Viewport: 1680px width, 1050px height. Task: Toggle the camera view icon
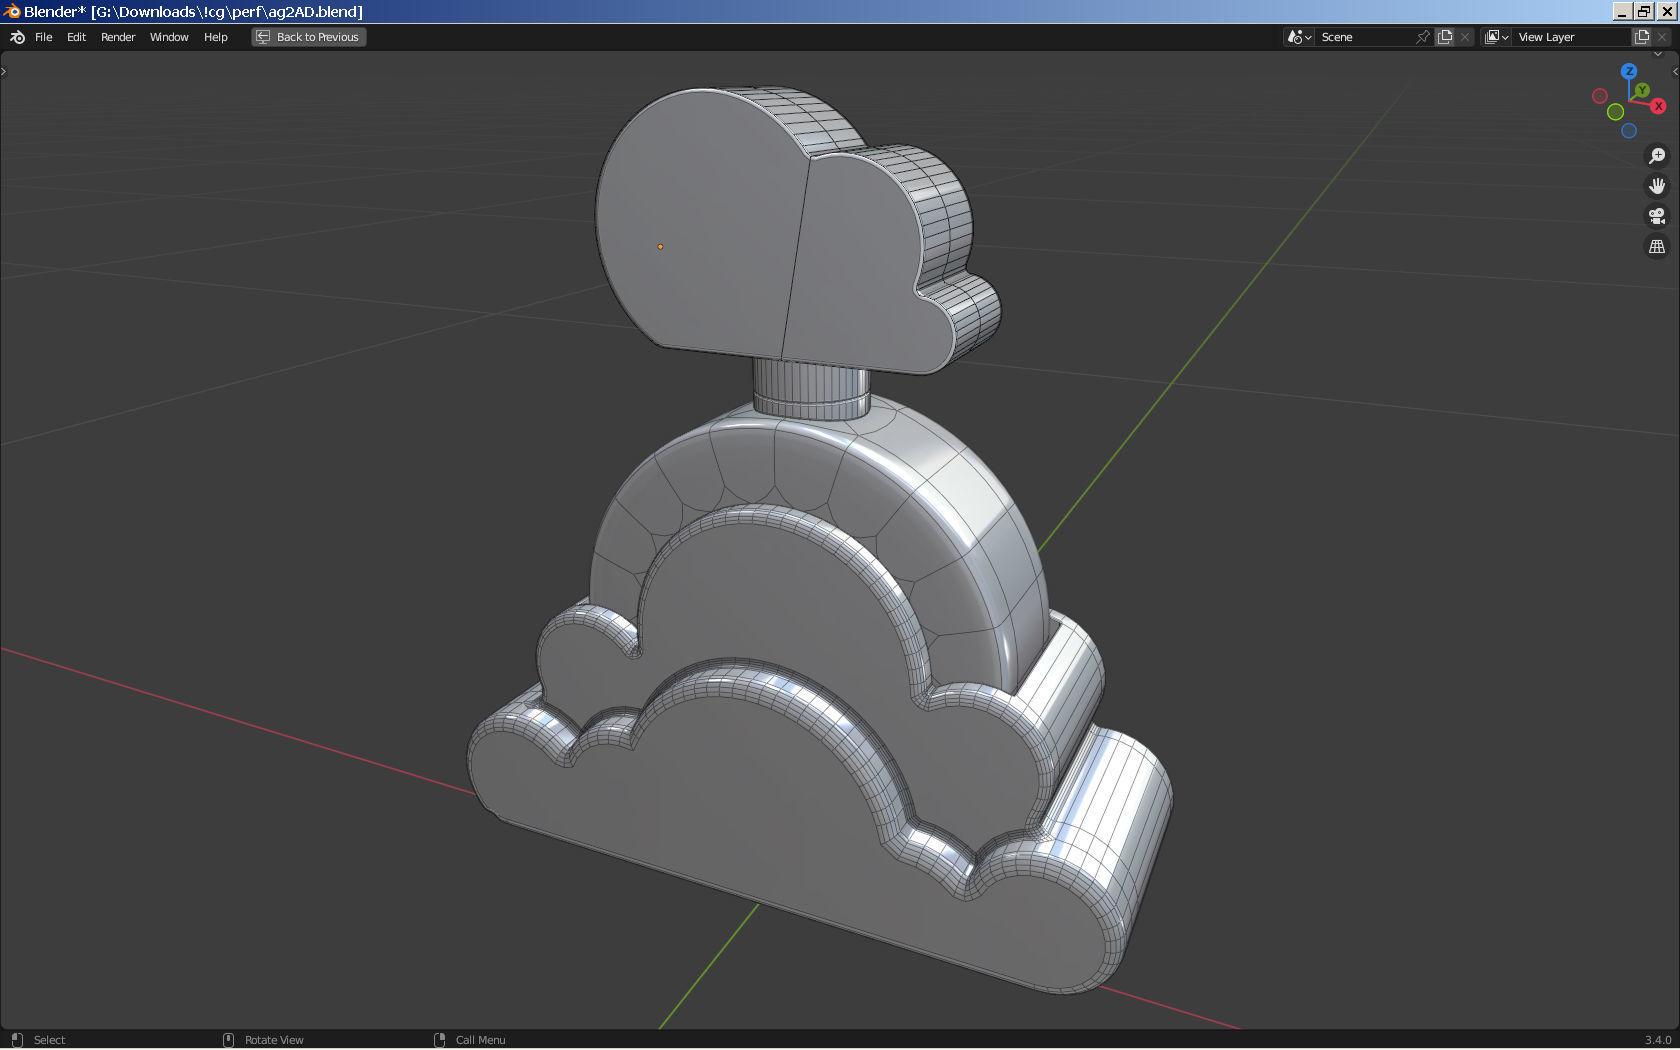(1657, 216)
